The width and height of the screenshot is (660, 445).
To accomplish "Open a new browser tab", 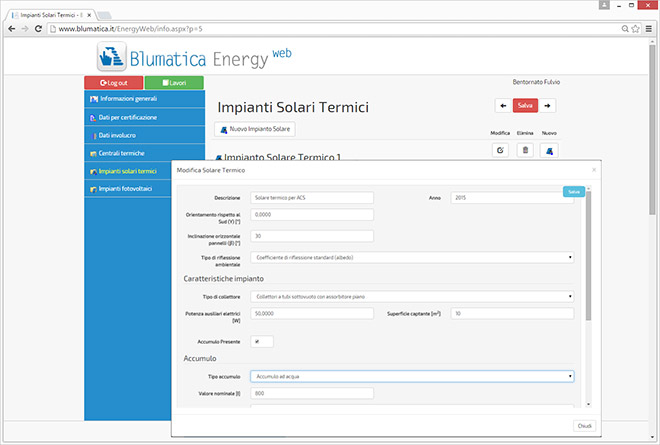I will (x=104, y=16).
